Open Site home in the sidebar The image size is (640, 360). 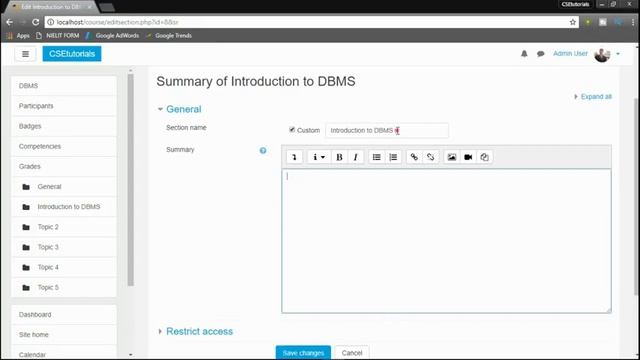tap(64, 335)
